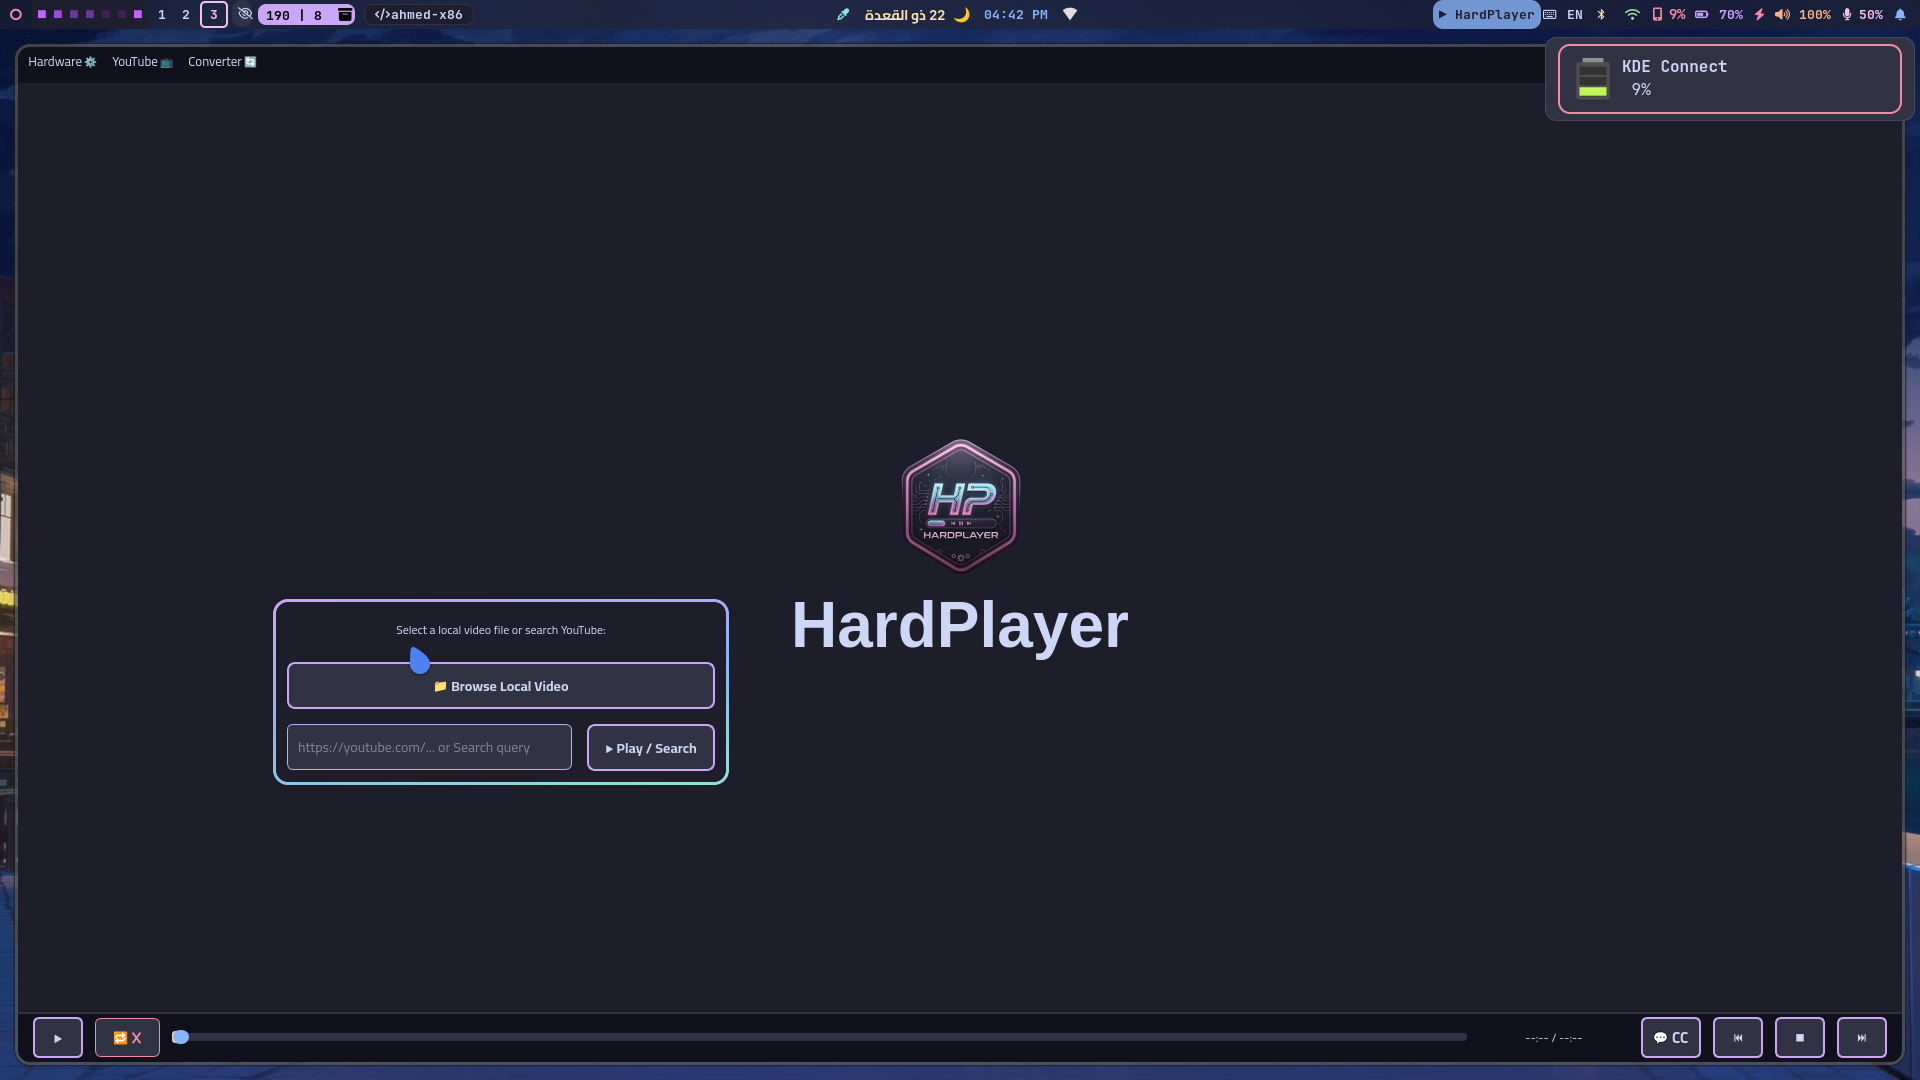Screen dimensions: 1920x1080
Task: Click the 190 | 8 updates indicator
Action: click(x=297, y=15)
